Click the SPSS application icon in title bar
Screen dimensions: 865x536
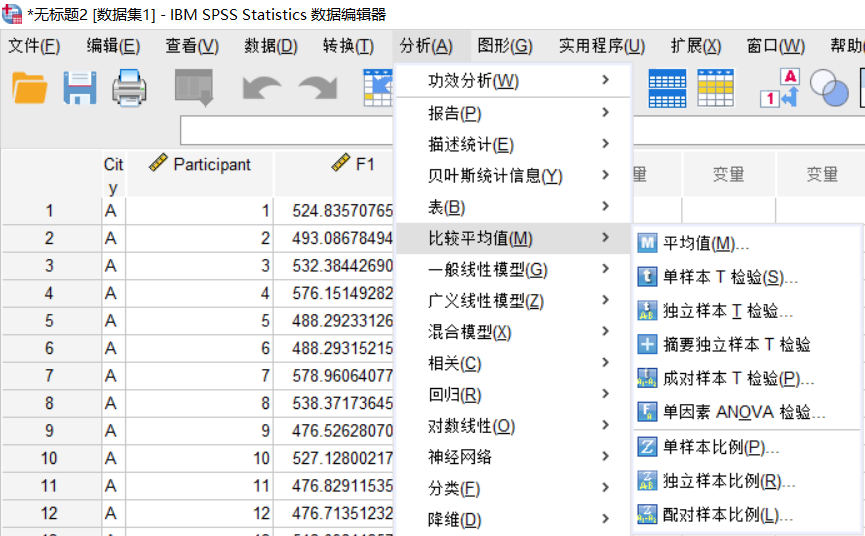pos(12,14)
